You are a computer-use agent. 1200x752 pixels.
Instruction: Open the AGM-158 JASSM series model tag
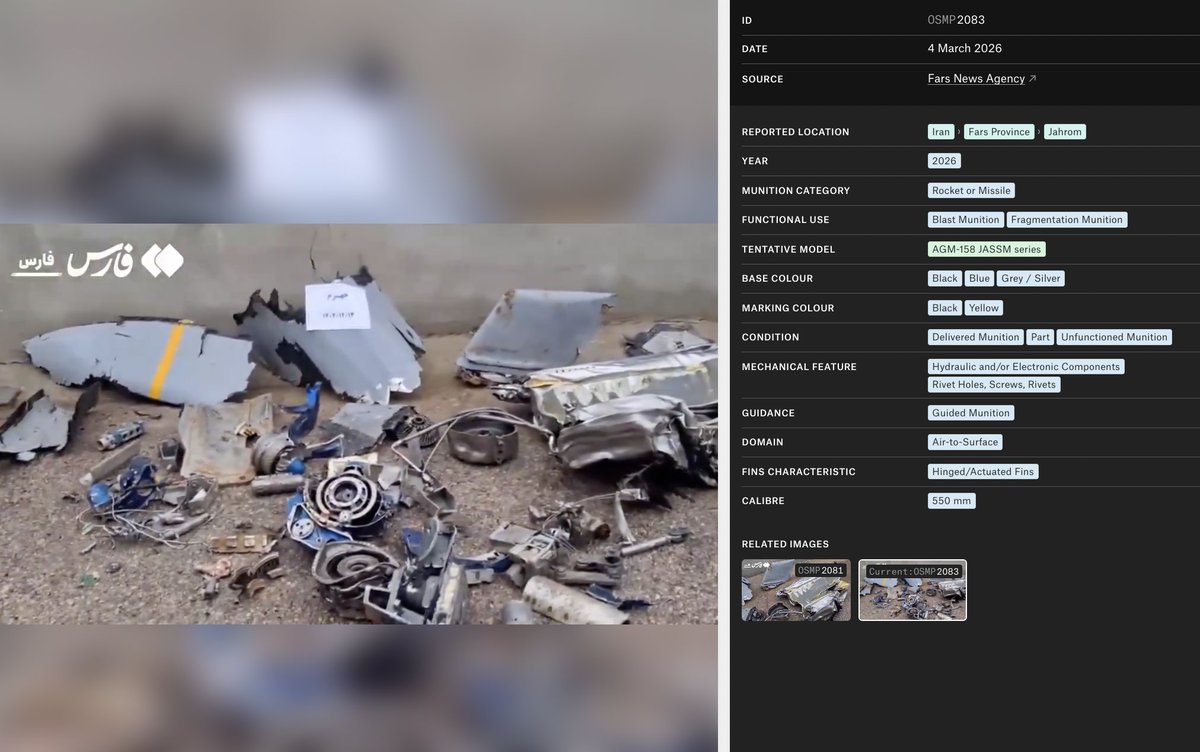pos(988,248)
